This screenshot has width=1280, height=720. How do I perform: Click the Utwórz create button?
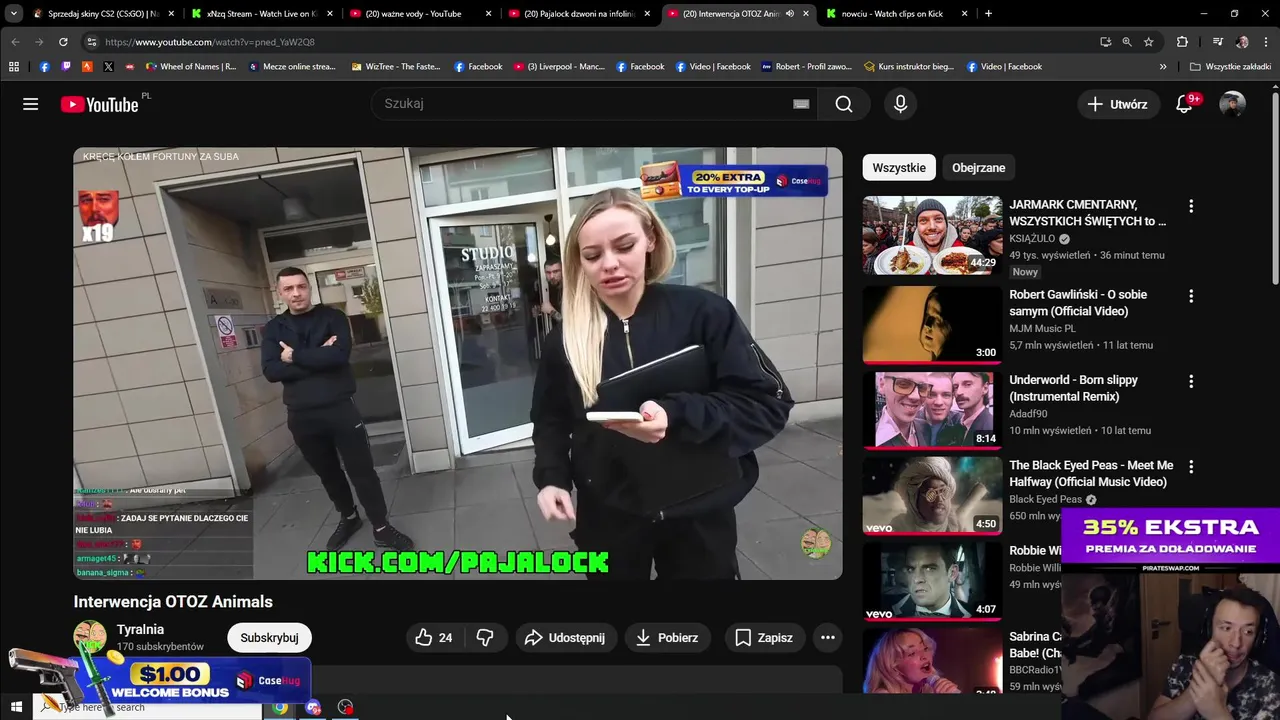(1118, 104)
